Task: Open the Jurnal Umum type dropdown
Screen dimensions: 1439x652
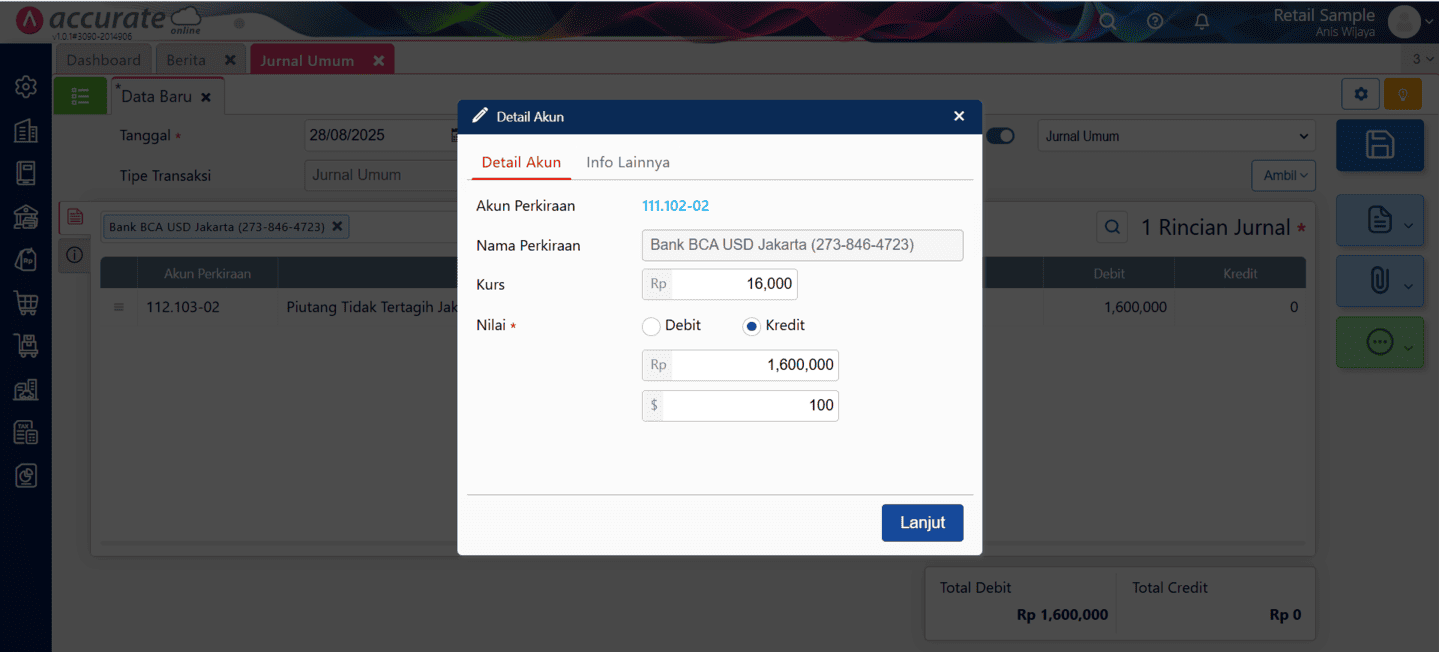Action: coord(1176,136)
